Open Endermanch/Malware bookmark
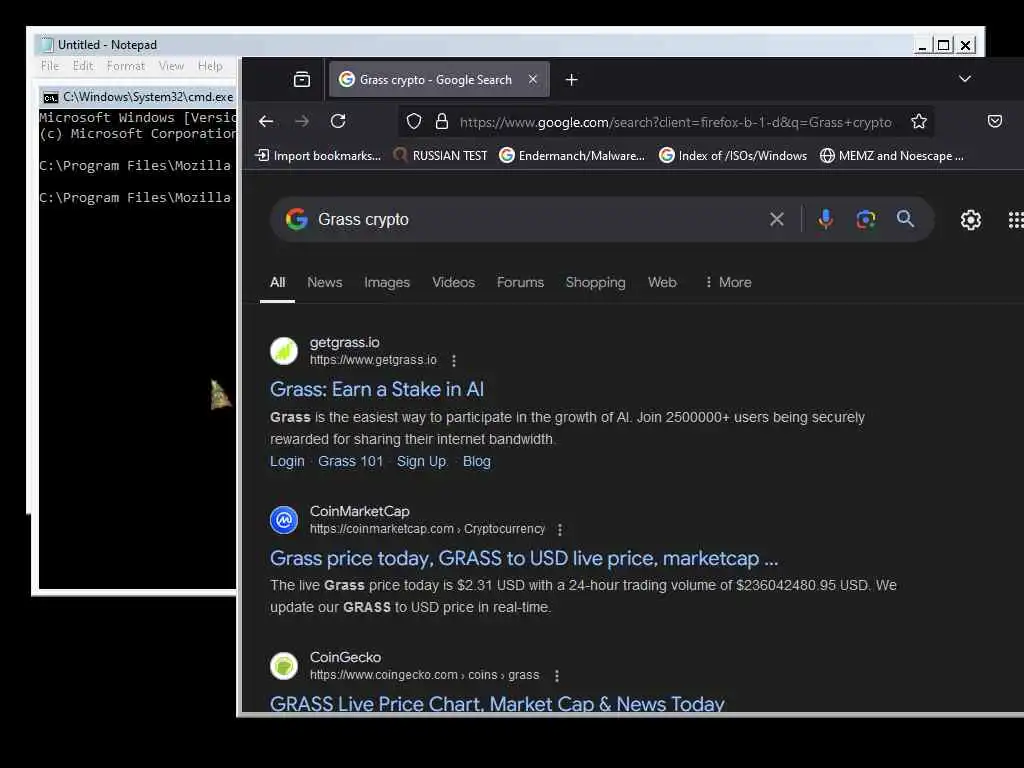 (572, 155)
